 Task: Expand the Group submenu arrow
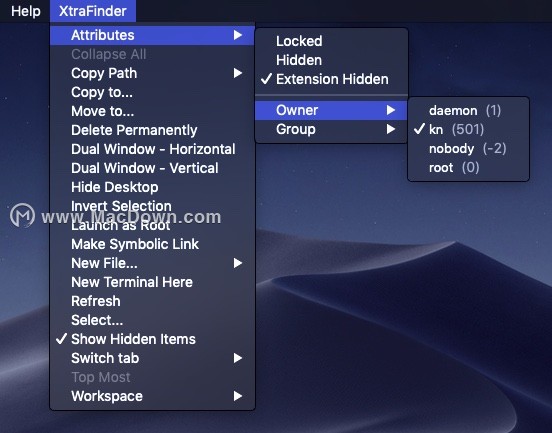point(391,129)
